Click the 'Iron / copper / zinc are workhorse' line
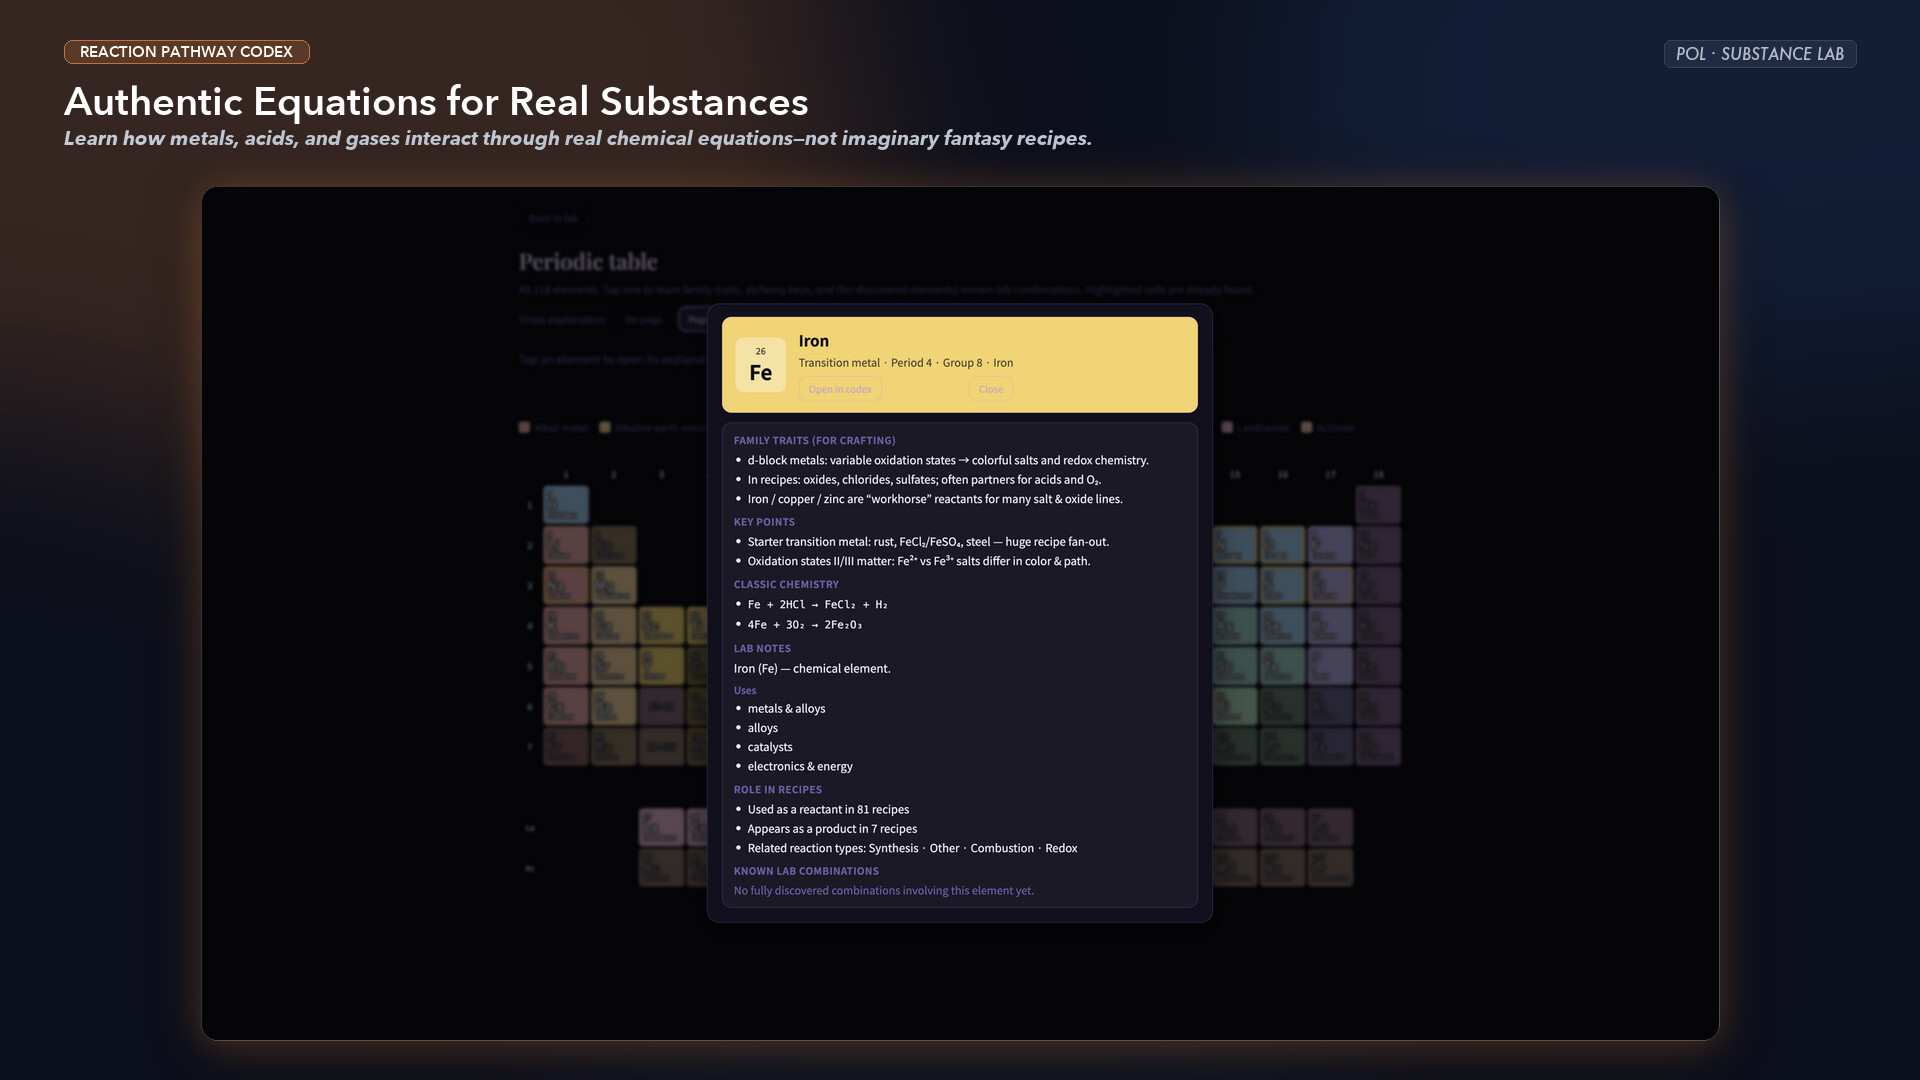Screen dimensions: 1920x1080 [x=935, y=499]
